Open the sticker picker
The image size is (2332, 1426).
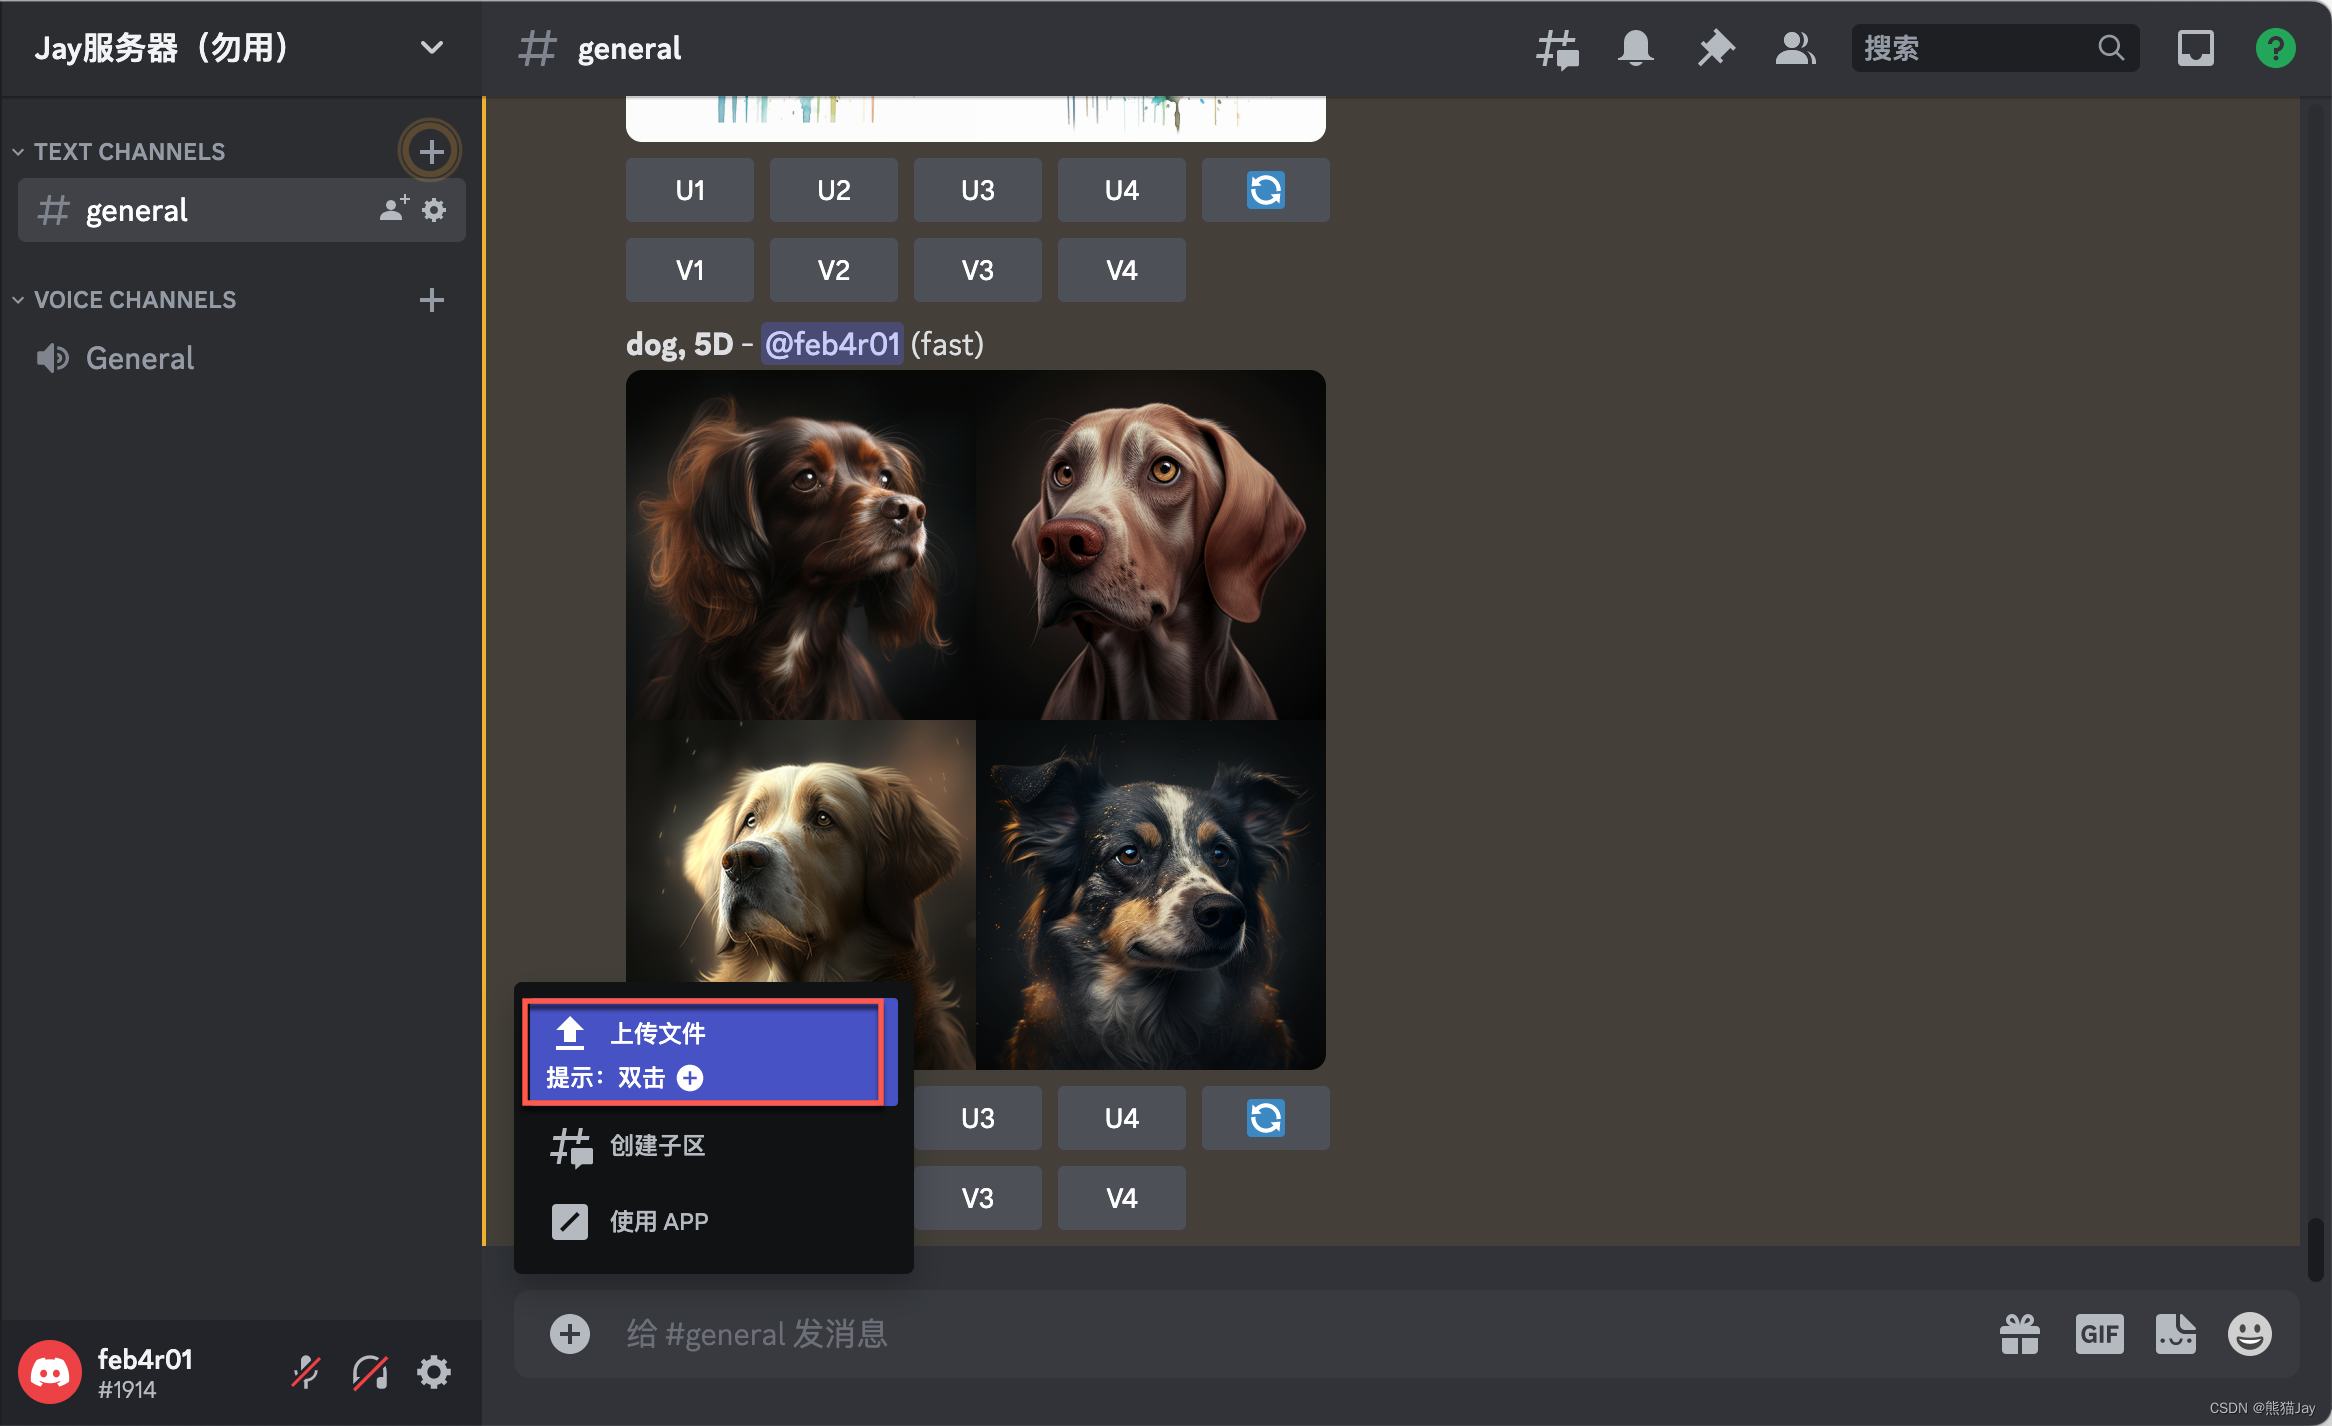point(2176,1333)
